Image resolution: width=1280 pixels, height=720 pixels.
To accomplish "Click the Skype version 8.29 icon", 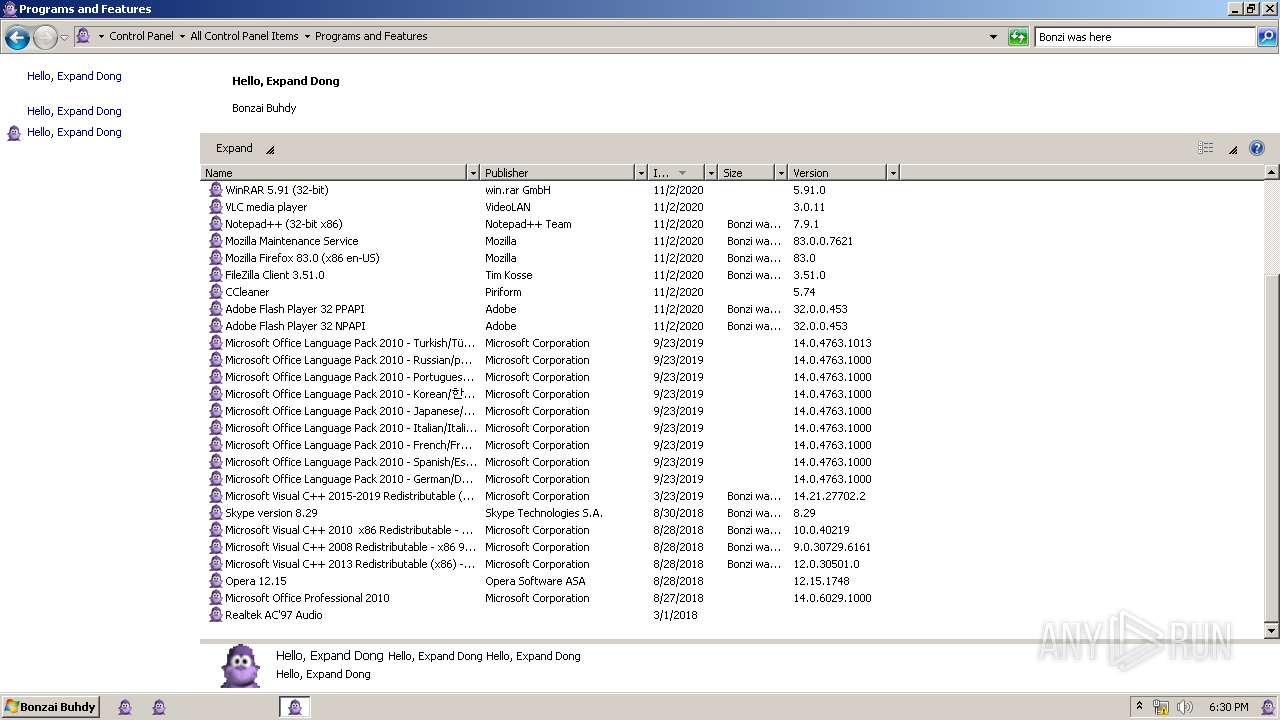I will click(x=215, y=513).
